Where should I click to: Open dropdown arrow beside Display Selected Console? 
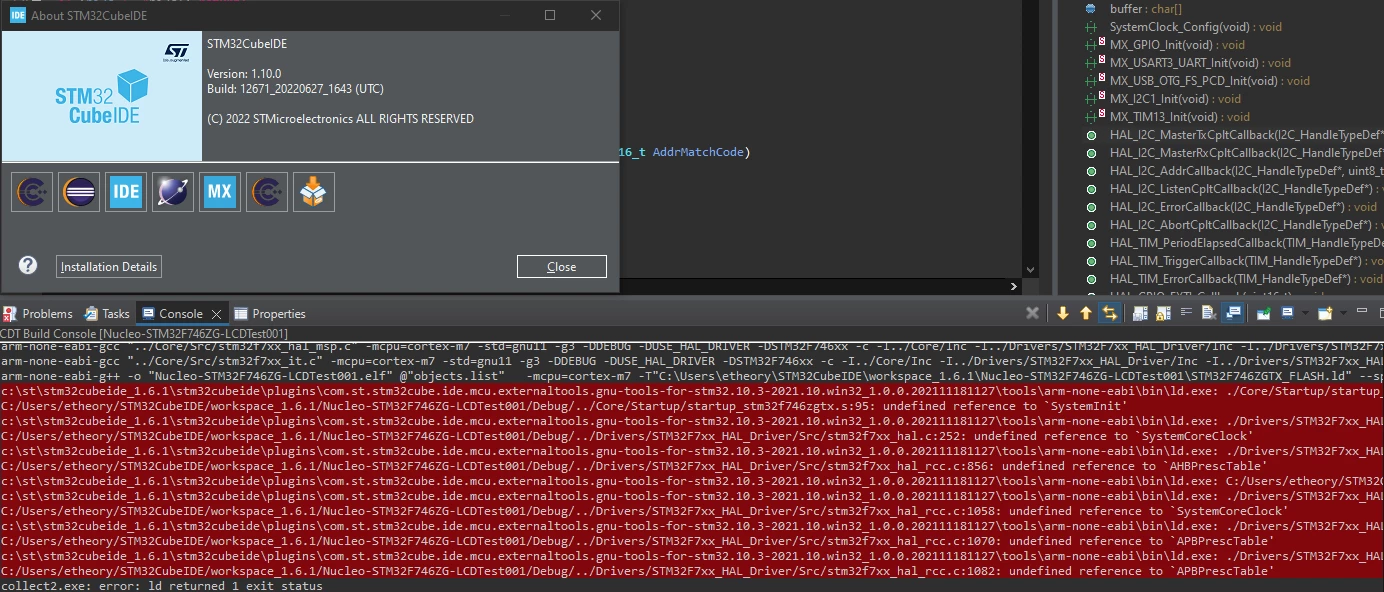point(1303,313)
